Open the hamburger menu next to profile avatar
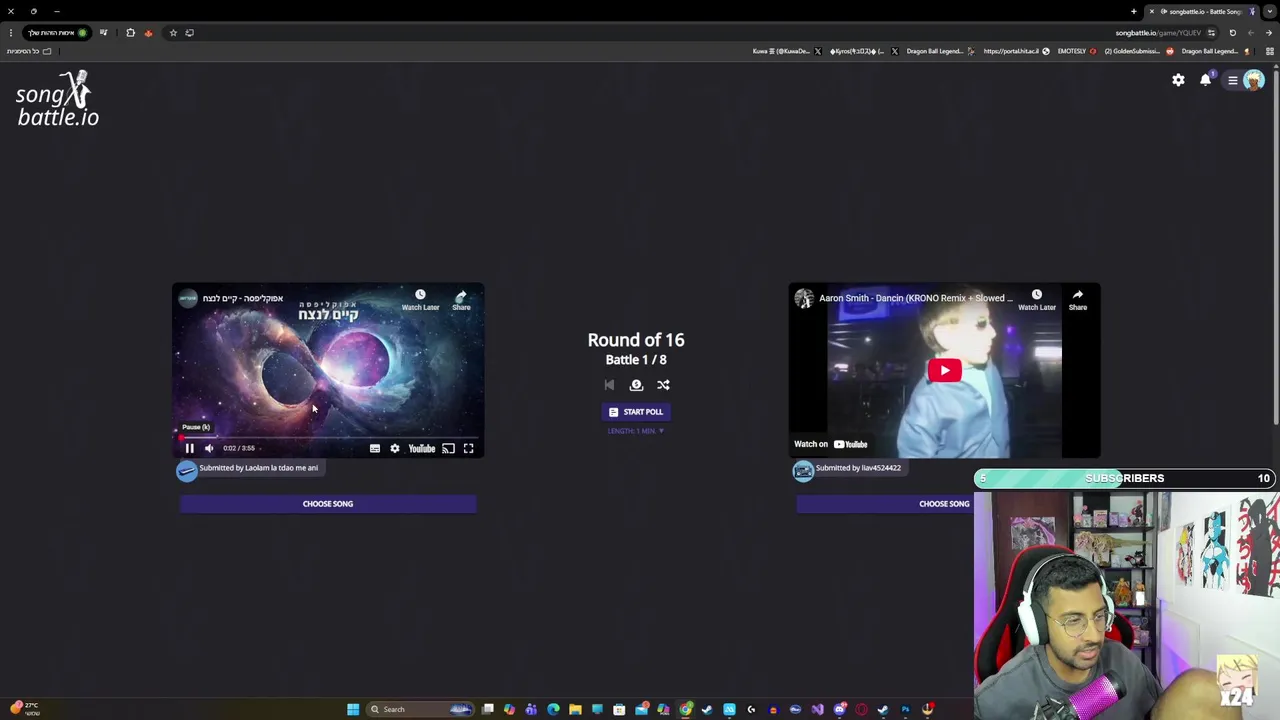The width and height of the screenshot is (1280, 720). (1233, 81)
